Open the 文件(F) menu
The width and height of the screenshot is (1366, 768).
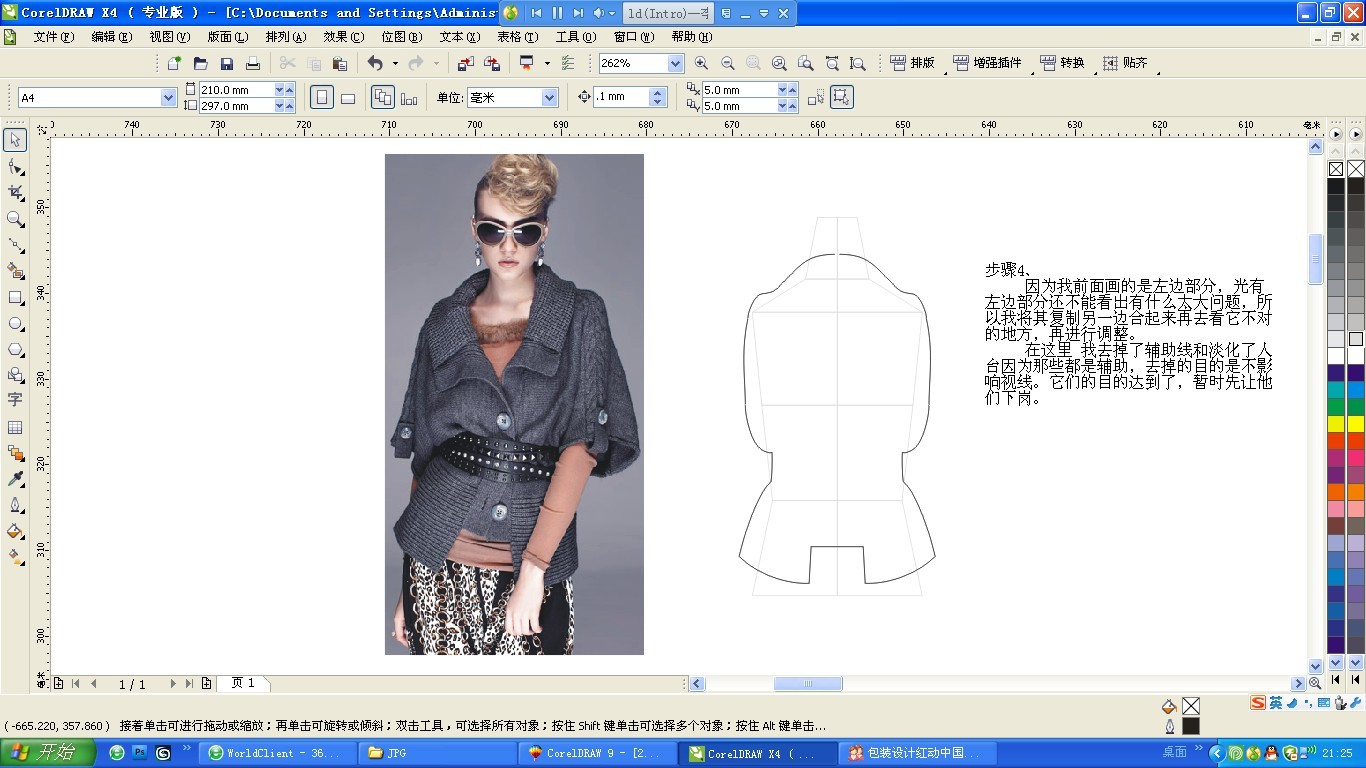54,37
